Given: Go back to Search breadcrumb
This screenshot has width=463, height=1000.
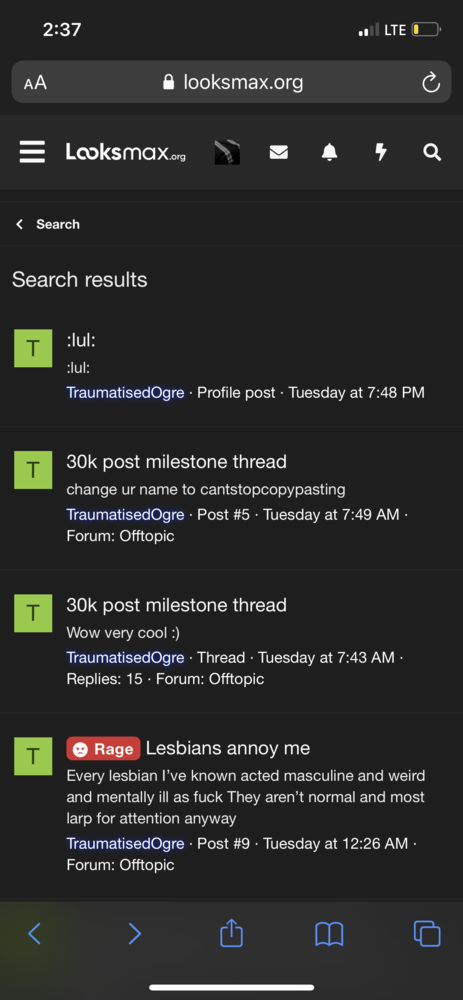Looking at the screenshot, I should (48, 224).
